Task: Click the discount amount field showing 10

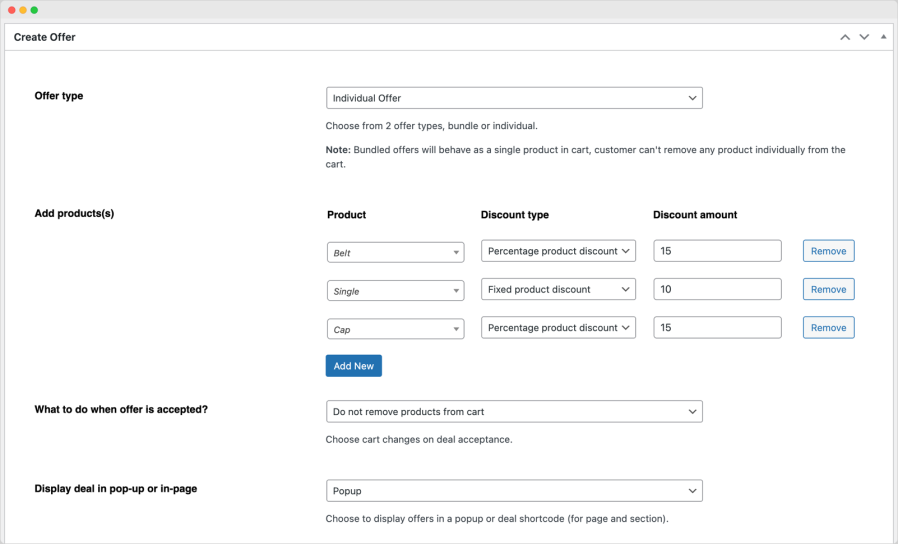Action: pos(717,289)
